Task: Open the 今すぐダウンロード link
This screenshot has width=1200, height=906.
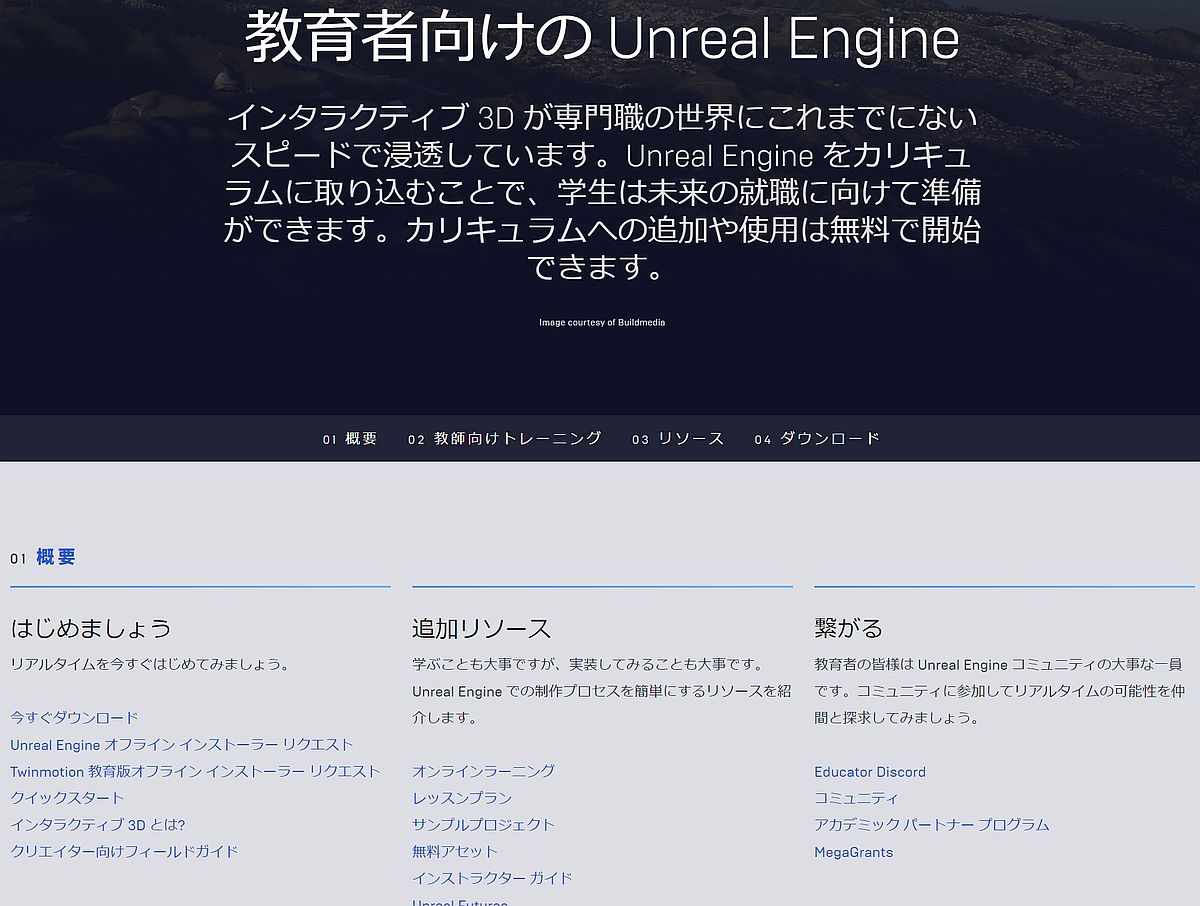Action: pos(74,717)
